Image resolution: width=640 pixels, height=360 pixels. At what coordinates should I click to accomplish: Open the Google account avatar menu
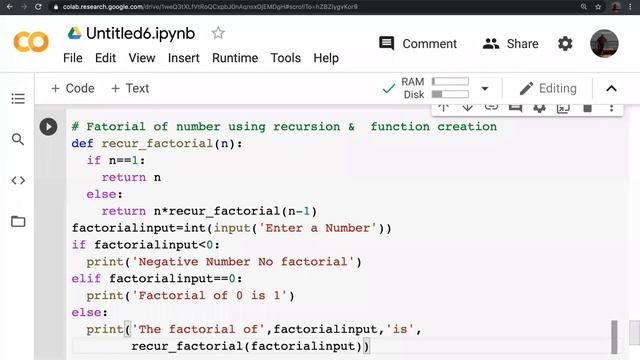(604, 43)
